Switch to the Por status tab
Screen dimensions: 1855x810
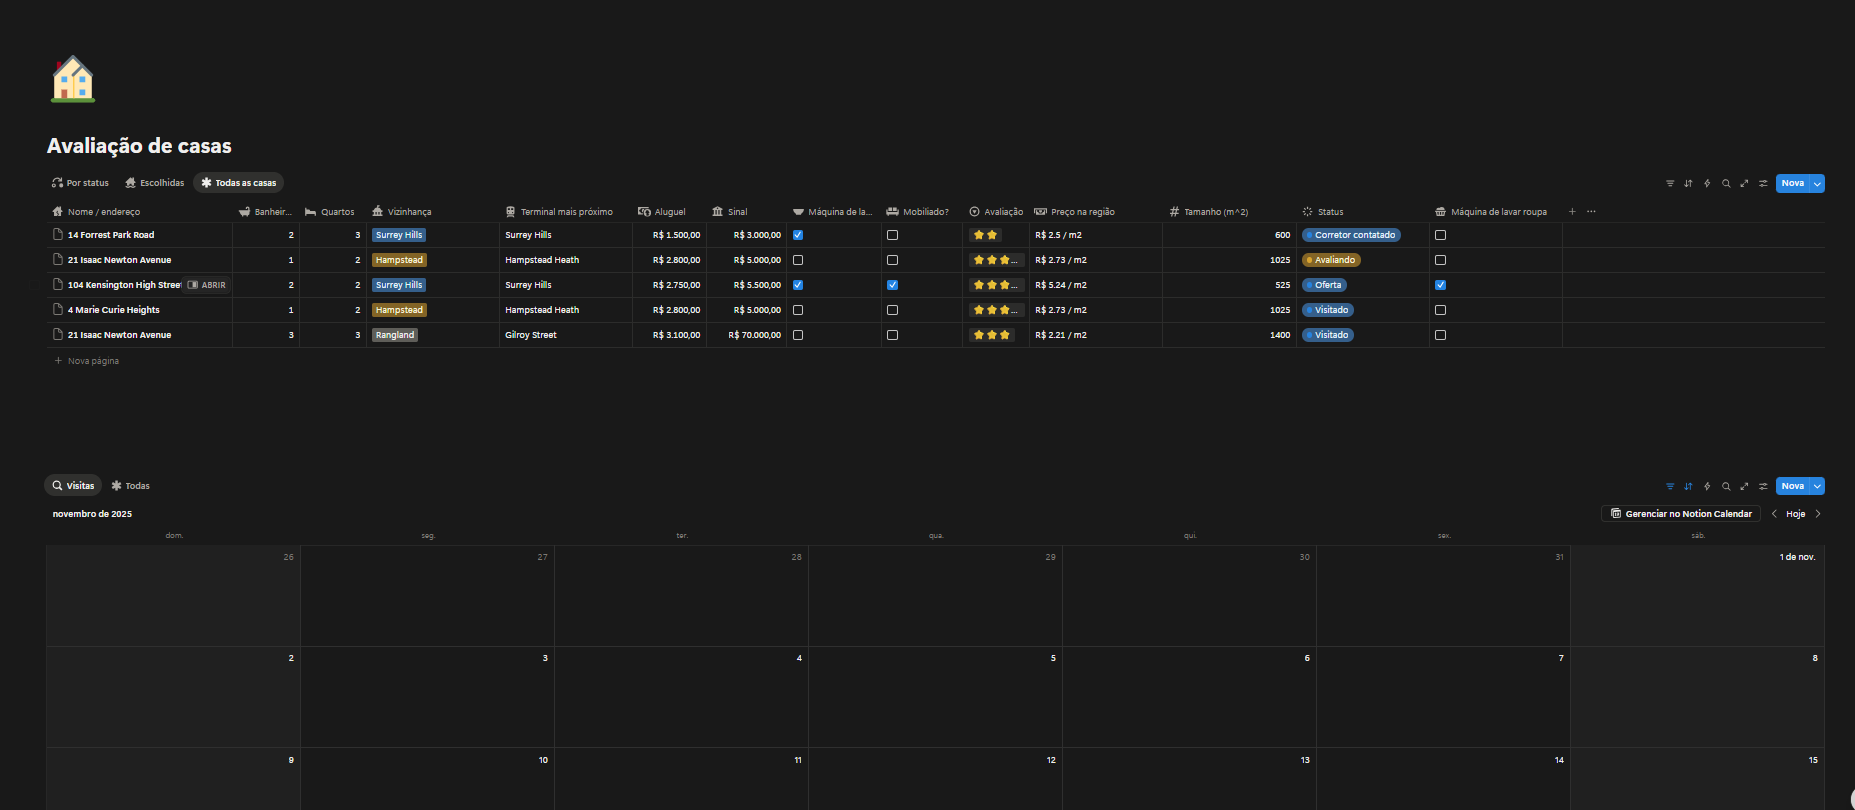tap(80, 183)
